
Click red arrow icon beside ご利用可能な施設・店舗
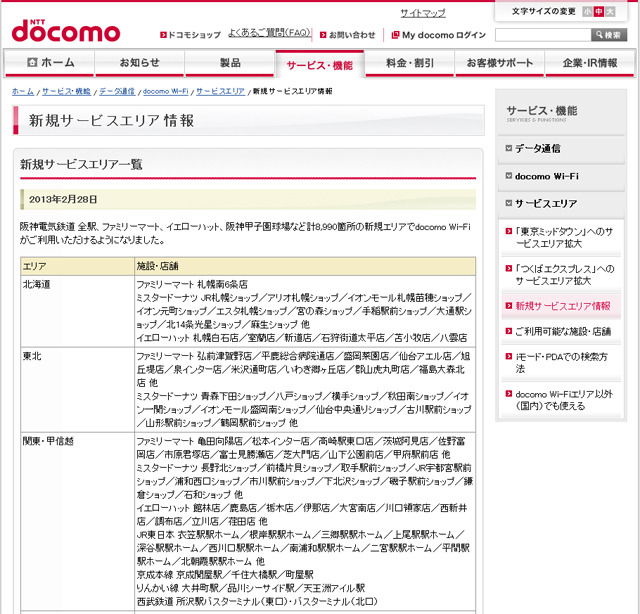coord(509,331)
